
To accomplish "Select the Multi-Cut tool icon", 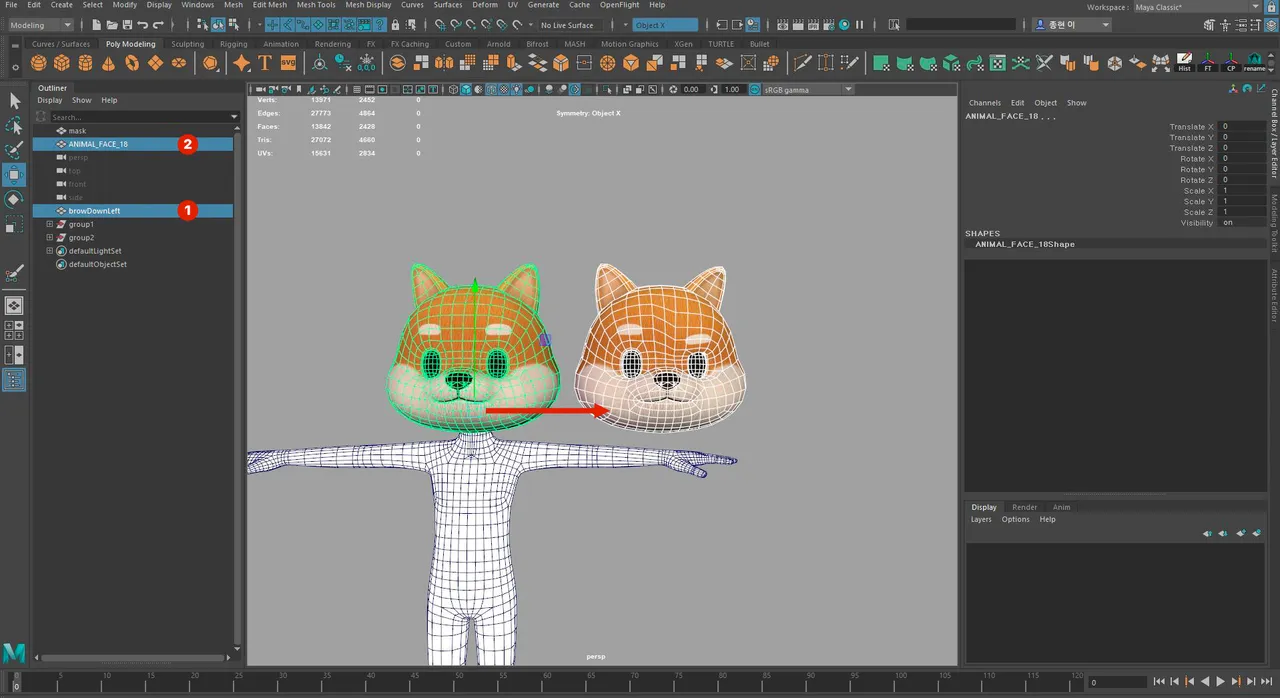I will click(802, 63).
